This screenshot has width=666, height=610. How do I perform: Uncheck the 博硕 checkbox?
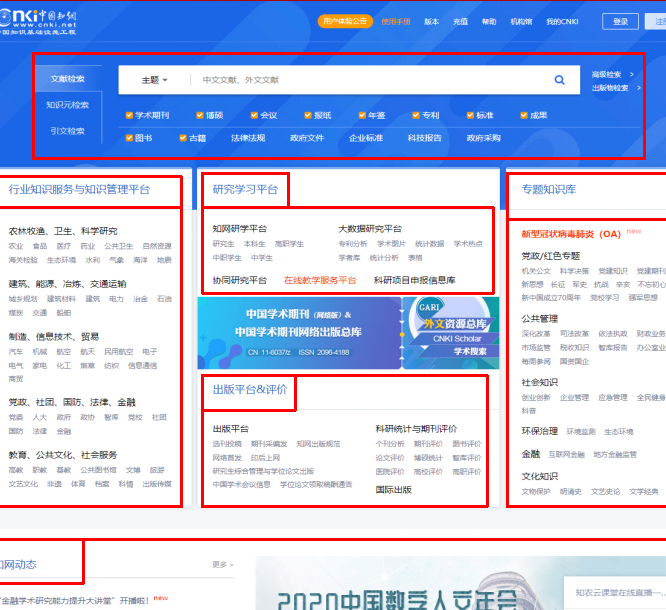point(200,115)
